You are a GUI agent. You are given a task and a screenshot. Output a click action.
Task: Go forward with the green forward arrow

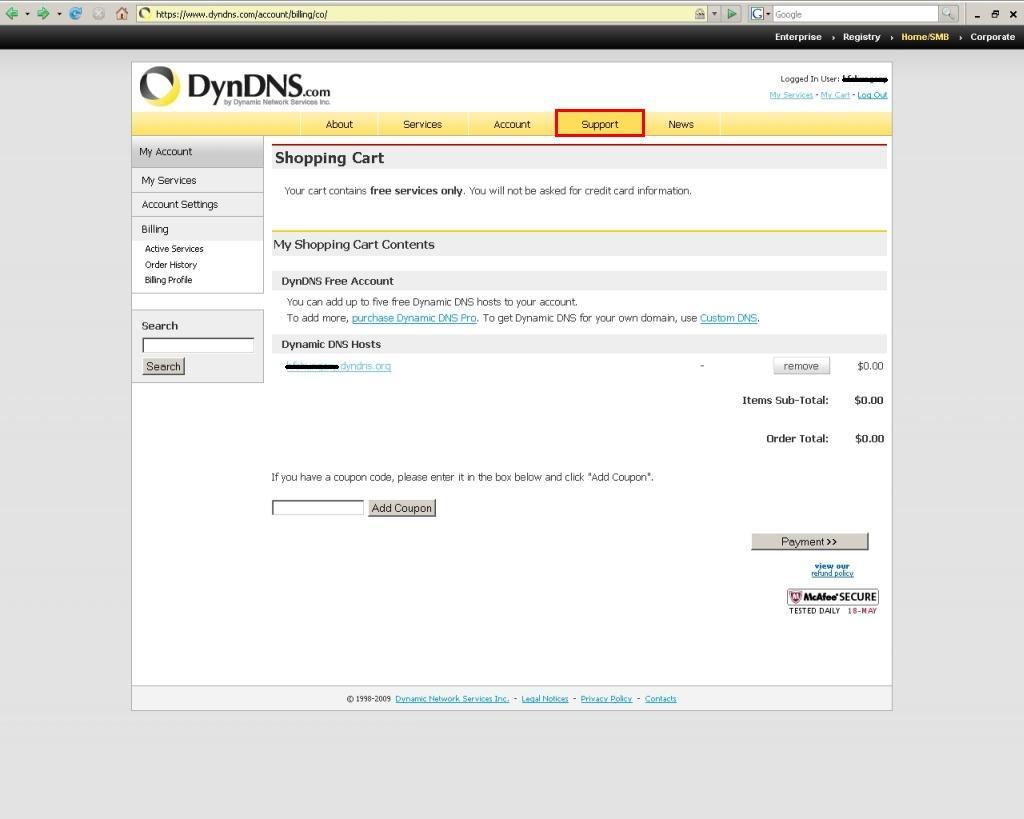click(43, 14)
